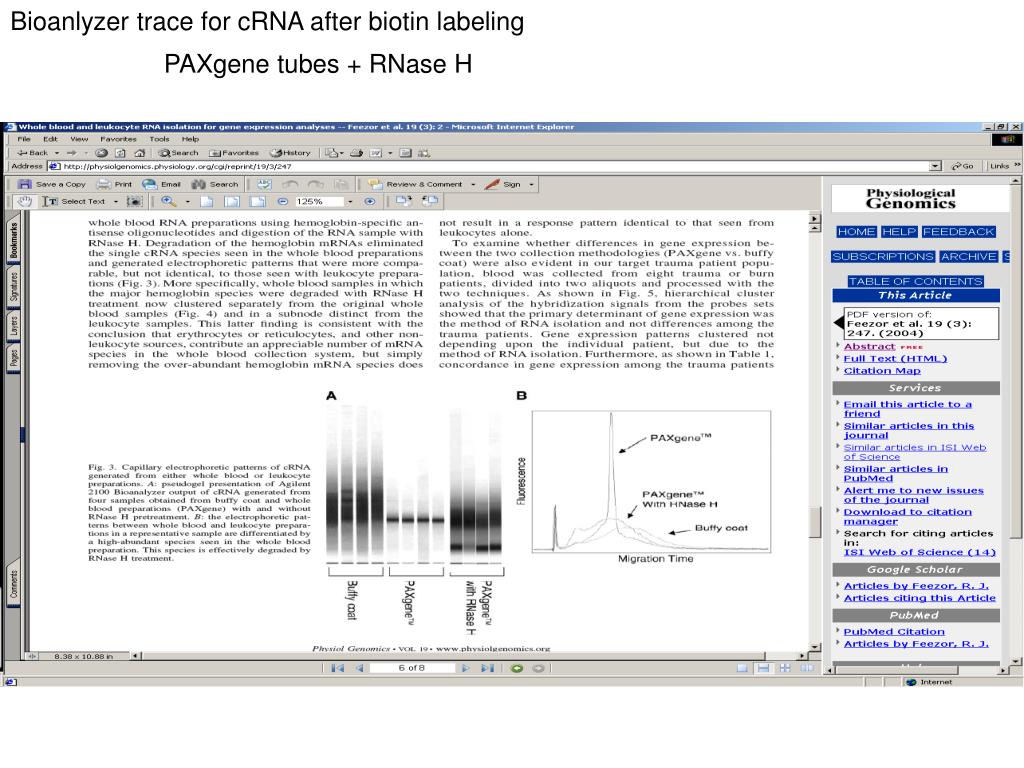Rotate page clockwise icon
1024x768 pixels.
[x=404, y=201]
